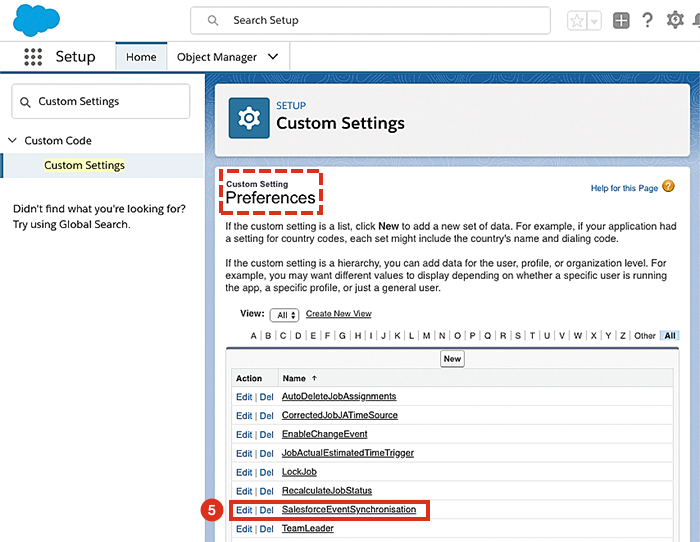
Task: Edit the SalesforceEventSynchronisation setting
Action: [244, 510]
